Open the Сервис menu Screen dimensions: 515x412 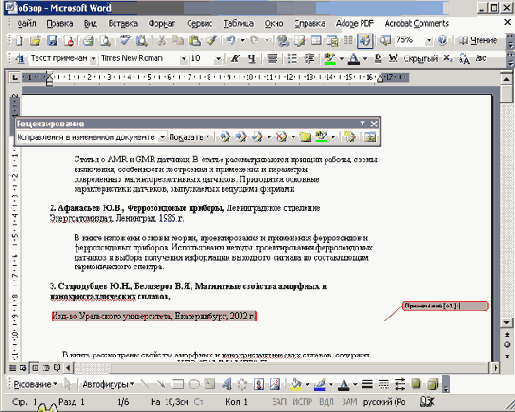click(x=200, y=23)
